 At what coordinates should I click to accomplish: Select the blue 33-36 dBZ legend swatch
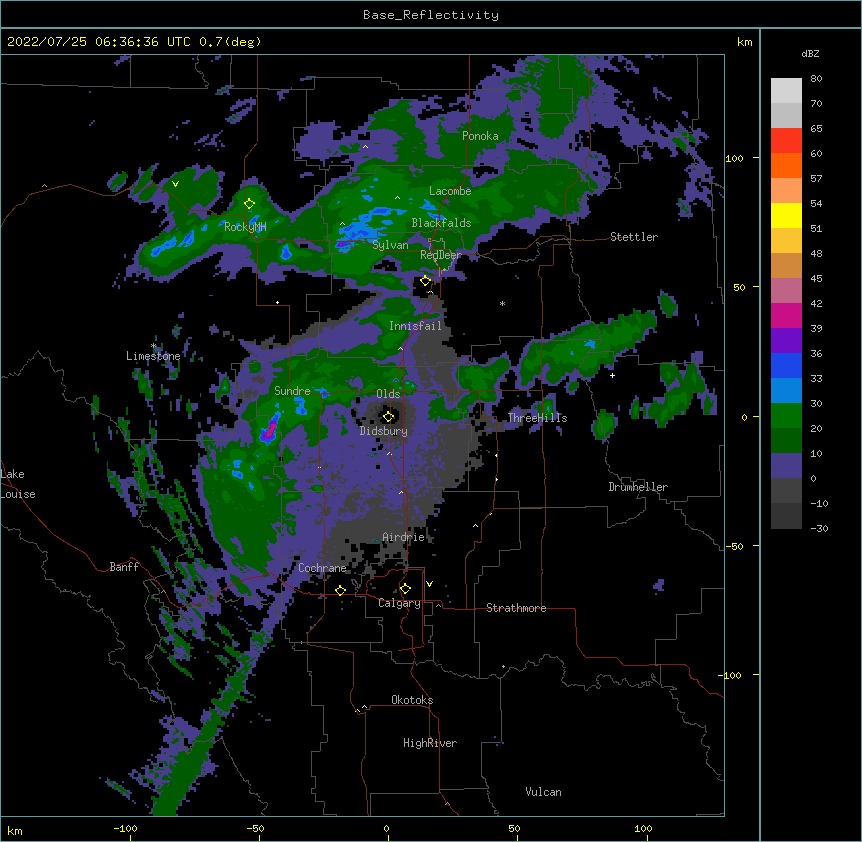point(786,365)
